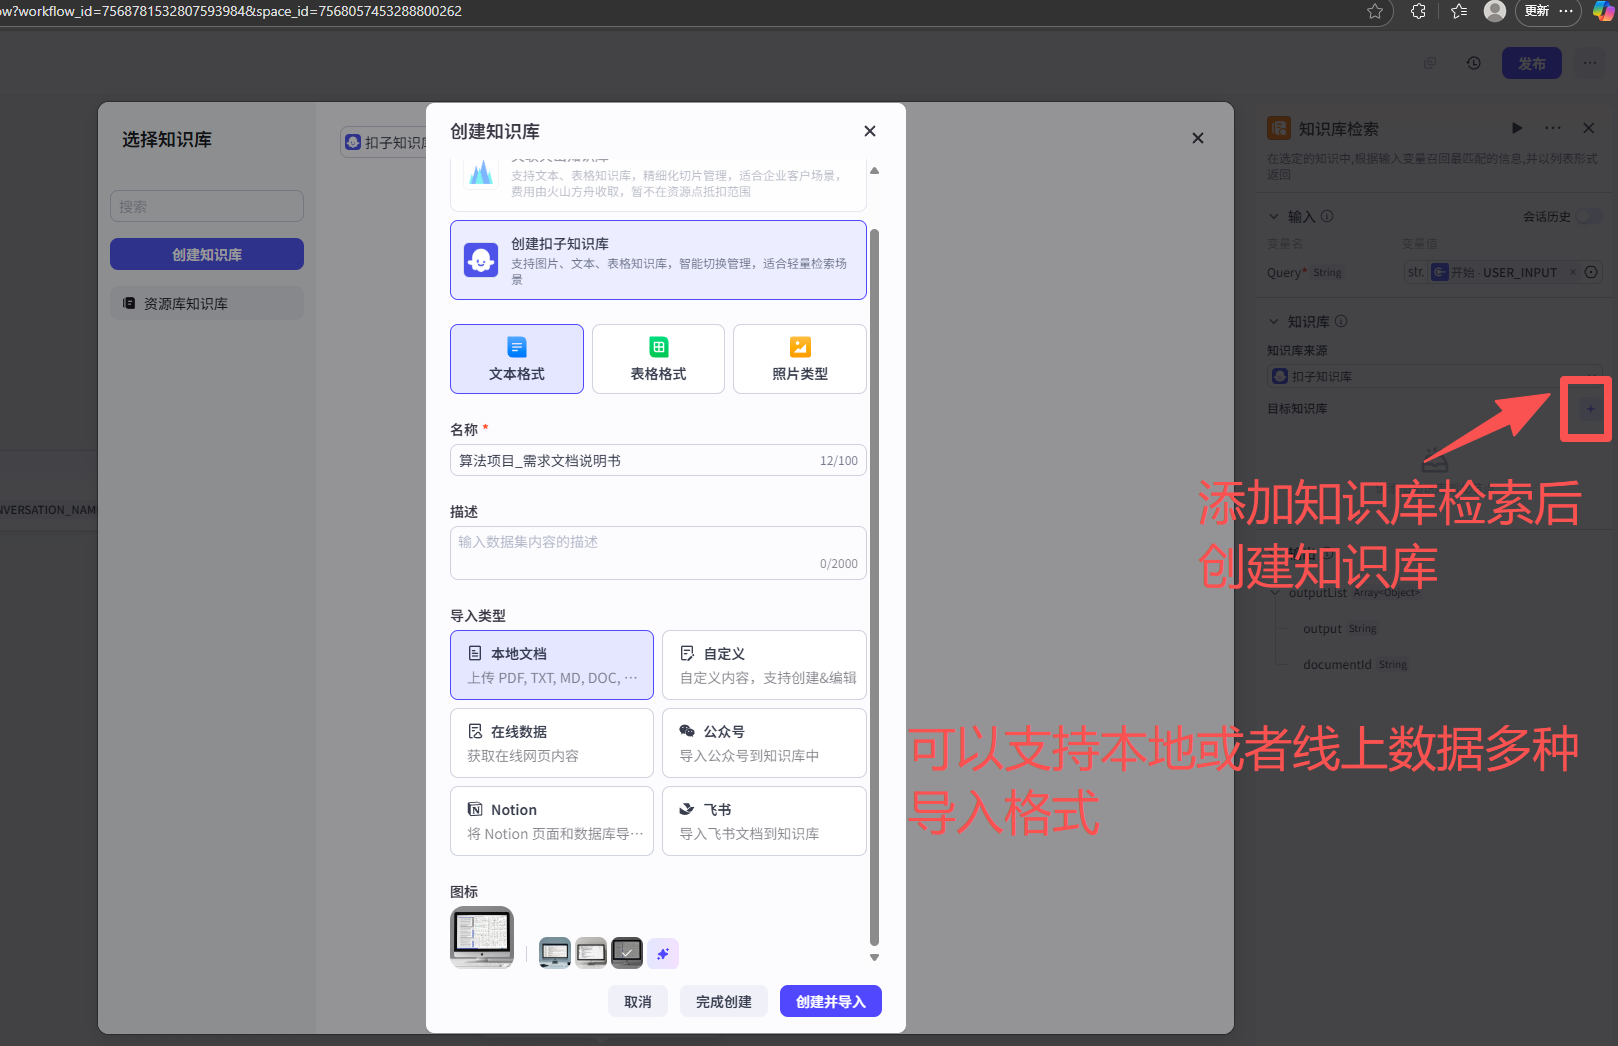Click the 创建并导入 button
This screenshot has width=1618, height=1046.
830,1000
